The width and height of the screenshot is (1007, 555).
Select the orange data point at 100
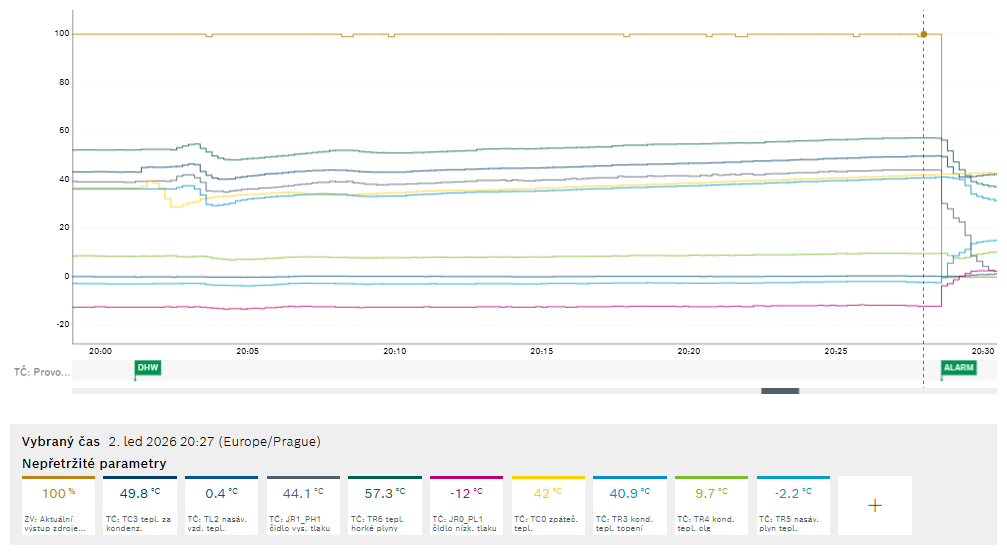(923, 34)
